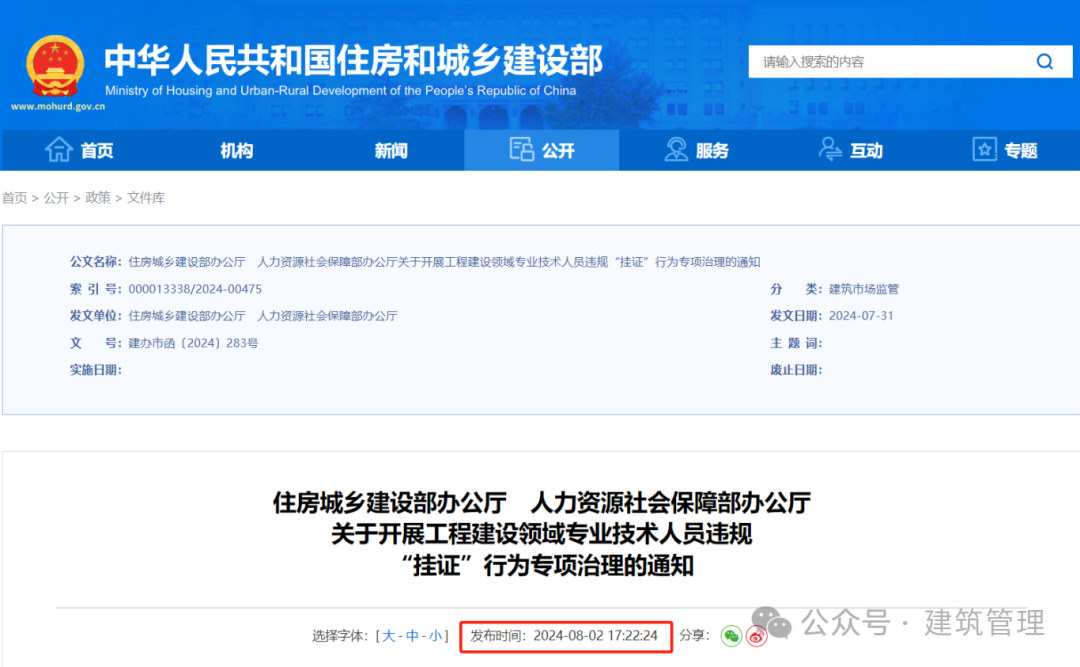The image size is (1080, 667).
Task: Click the 服务 person icon in navigation
Action: tap(674, 149)
